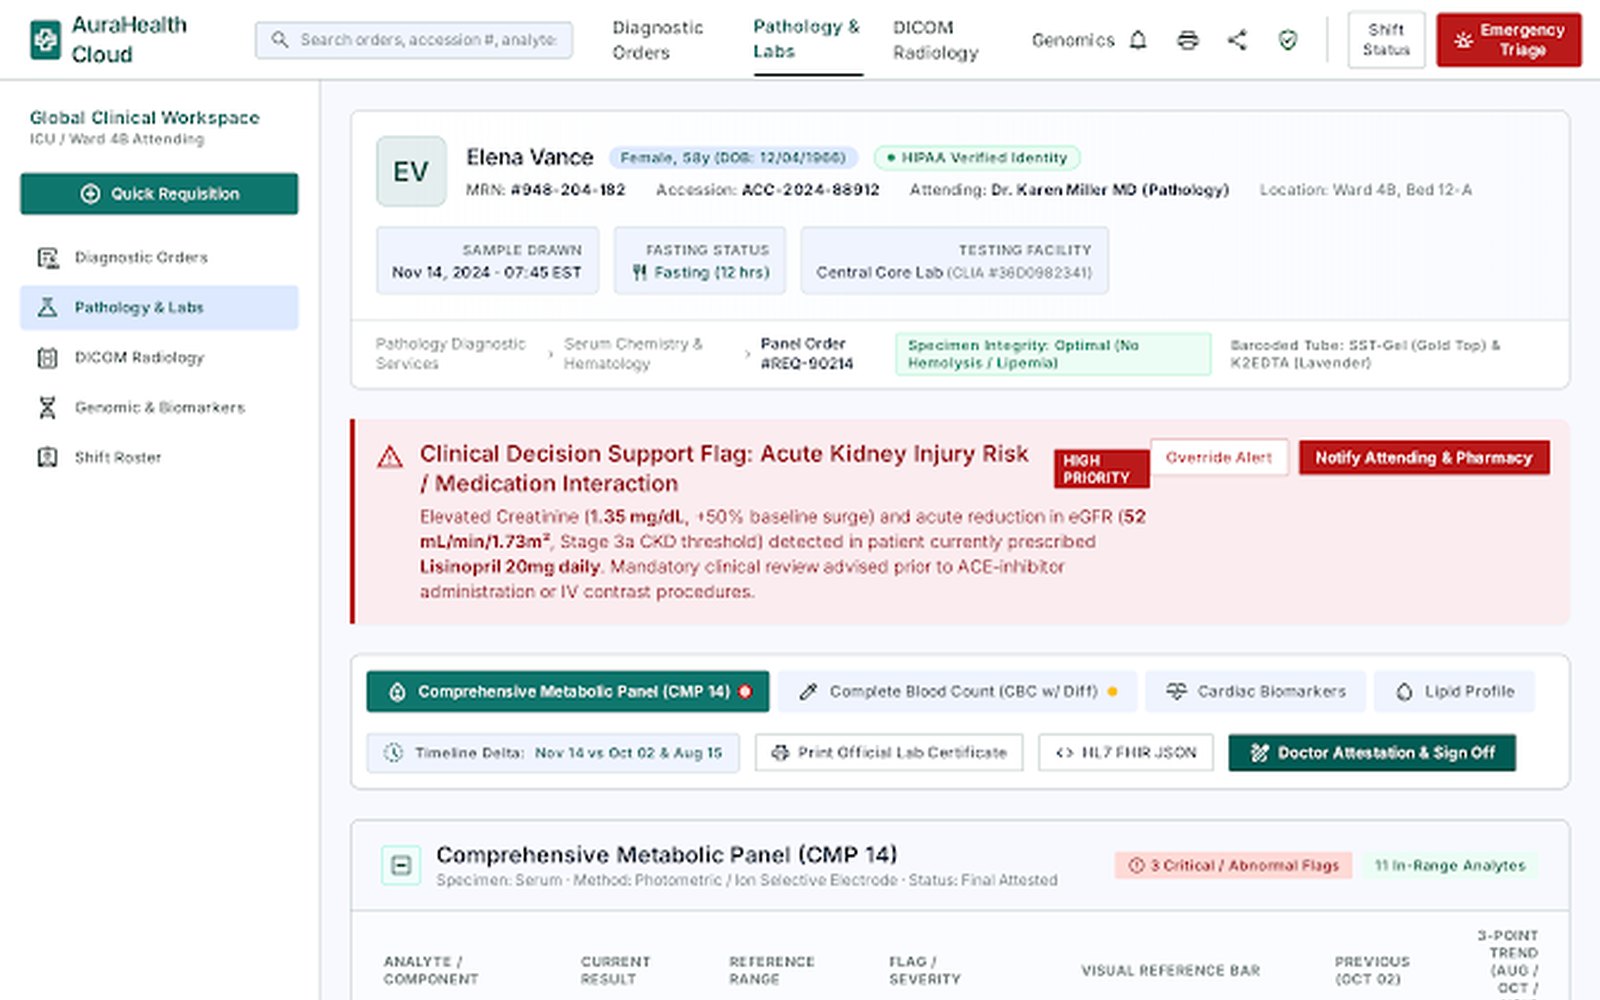Click Notify Attending & Pharmacy button

pyautogui.click(x=1424, y=458)
